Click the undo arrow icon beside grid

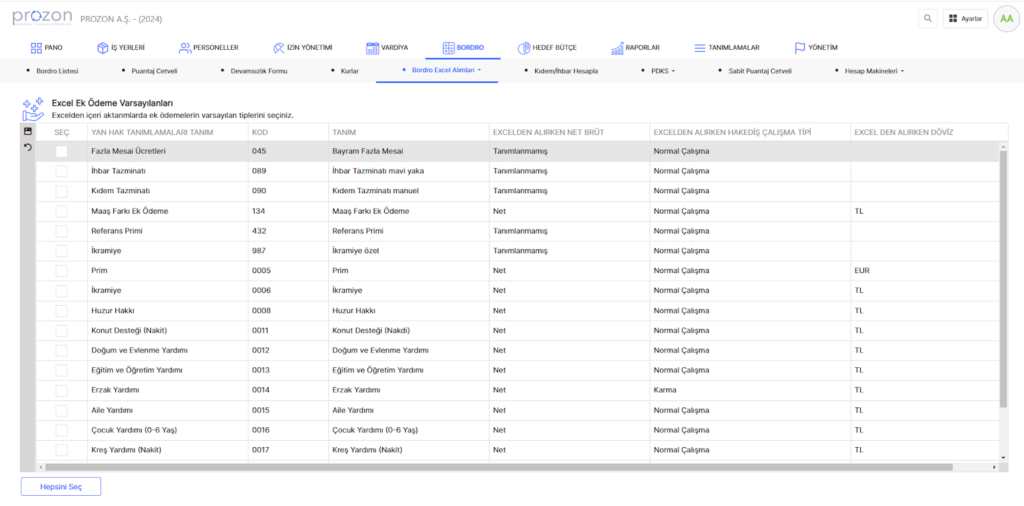[28, 147]
